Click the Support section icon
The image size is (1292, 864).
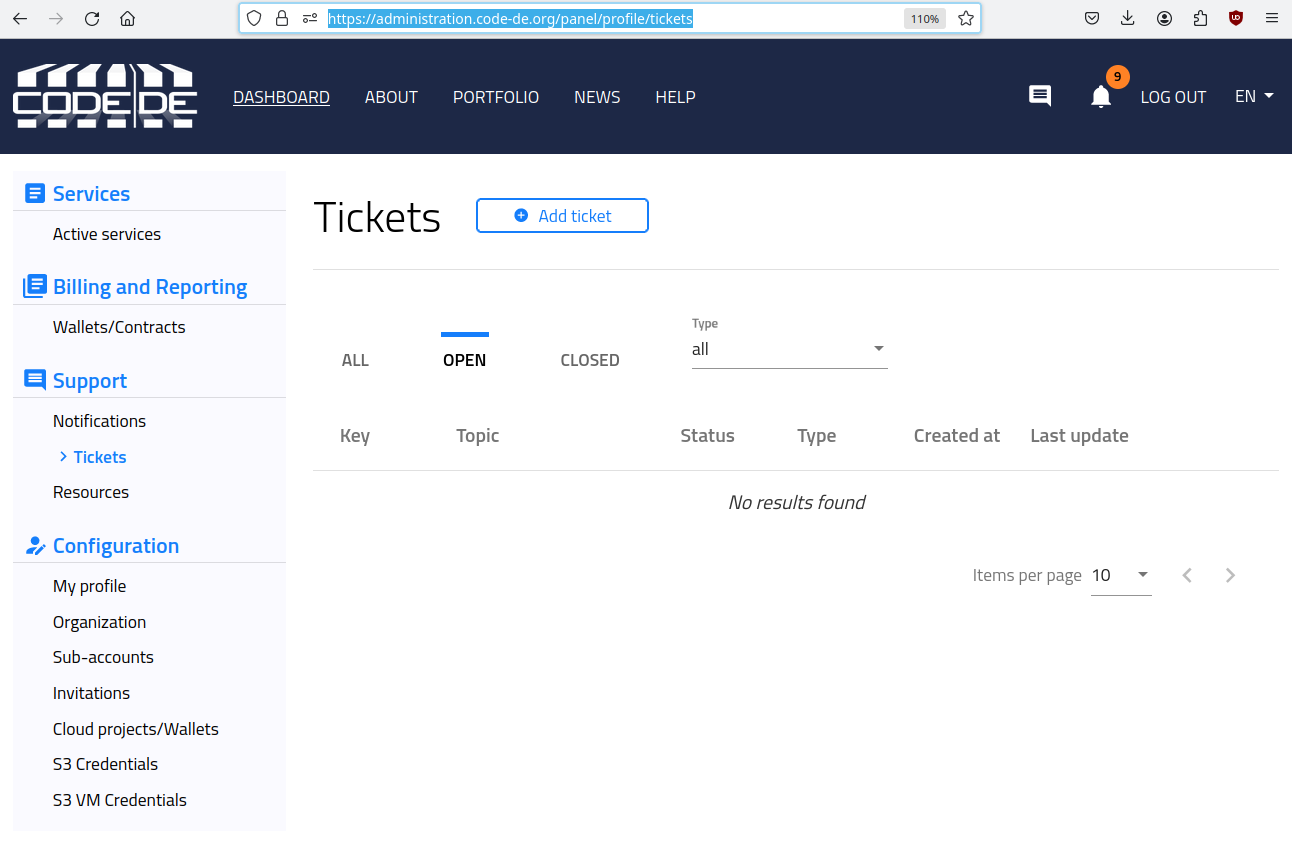coord(35,380)
